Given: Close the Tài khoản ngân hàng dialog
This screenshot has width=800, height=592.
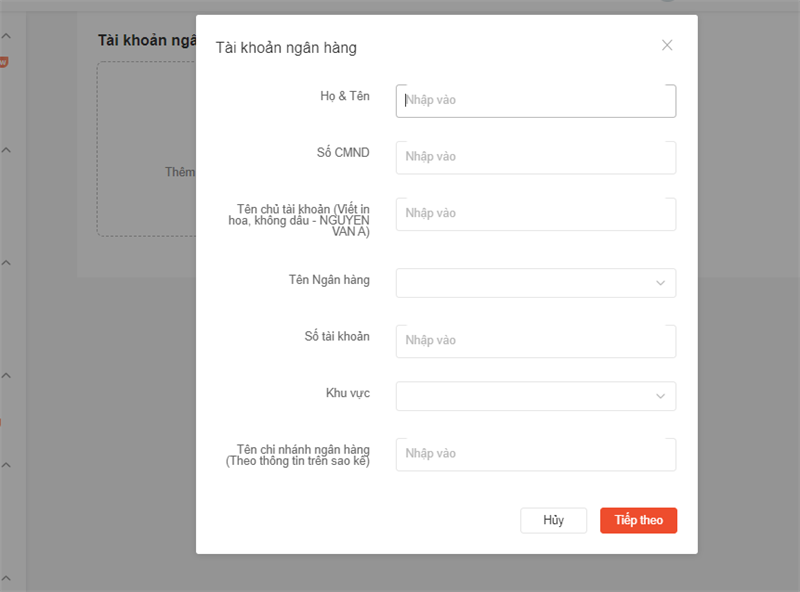Looking at the screenshot, I should pyautogui.click(x=667, y=45).
